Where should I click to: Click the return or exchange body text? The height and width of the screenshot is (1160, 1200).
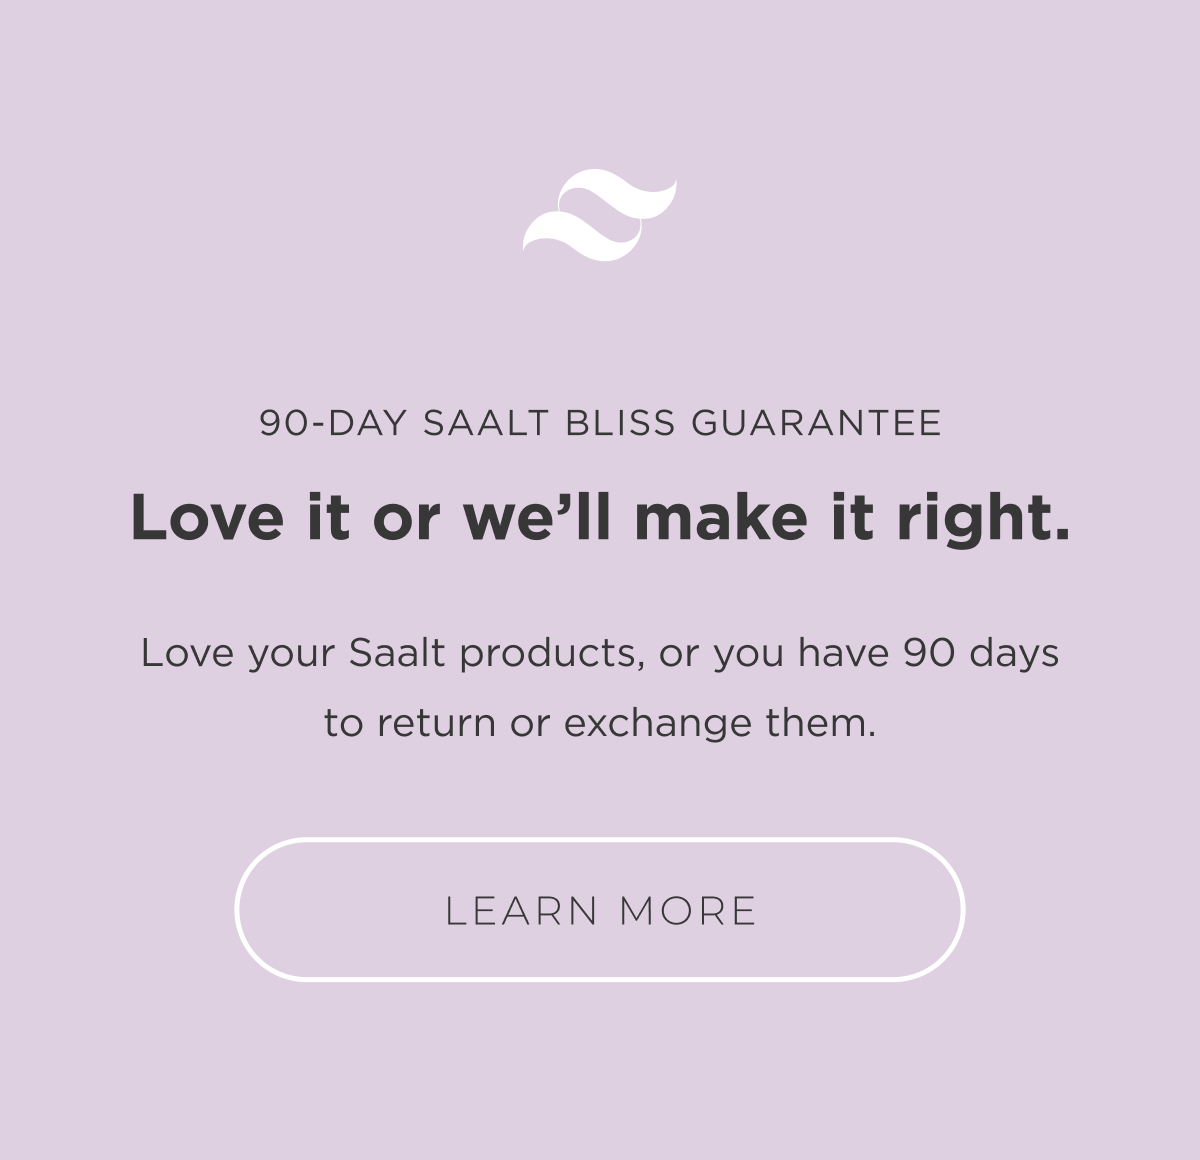coord(600,688)
